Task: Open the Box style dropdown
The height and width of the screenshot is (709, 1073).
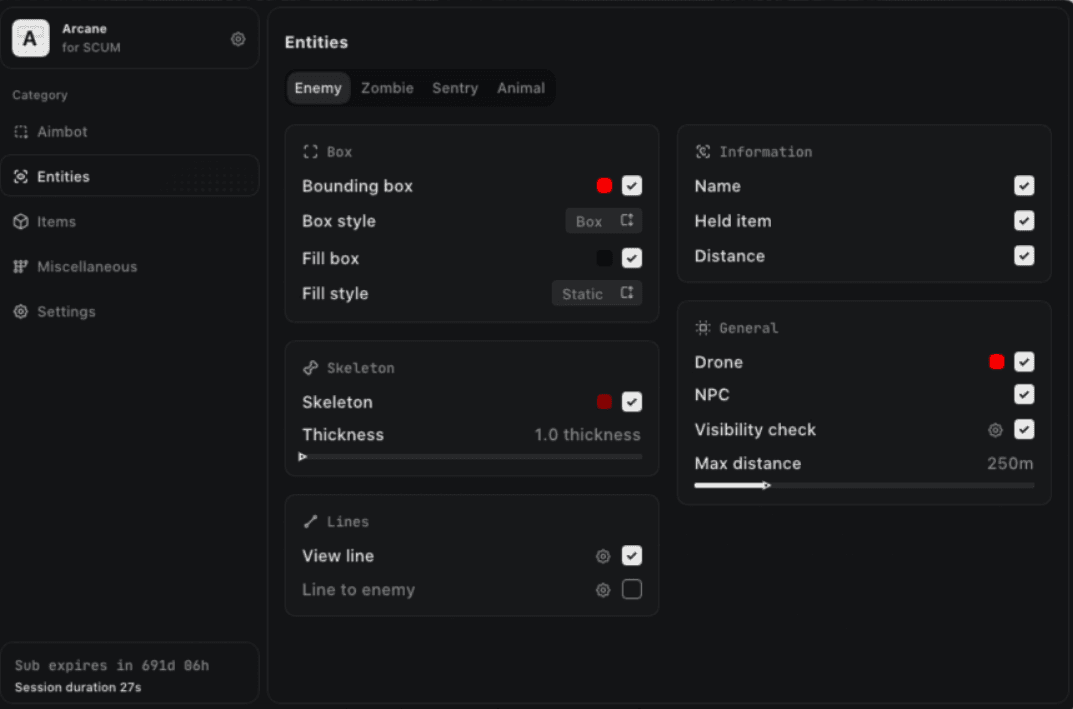Action: (603, 221)
